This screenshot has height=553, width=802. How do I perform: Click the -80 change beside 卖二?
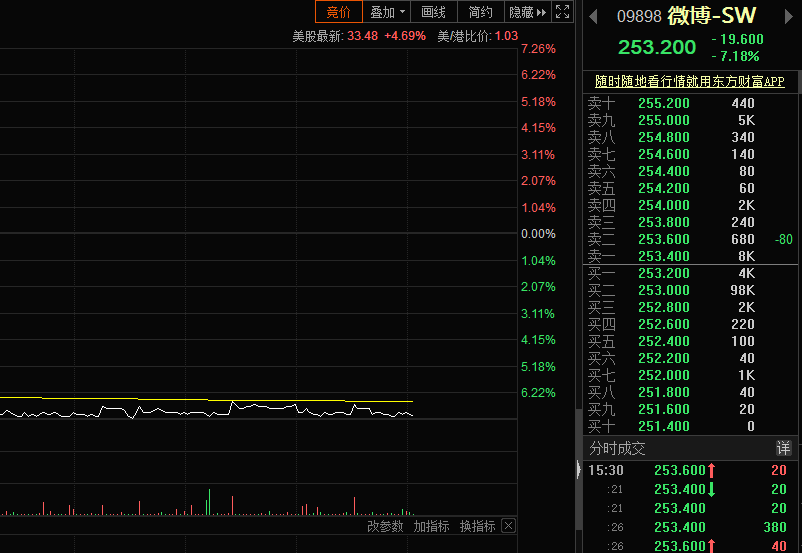pyautogui.click(x=784, y=239)
